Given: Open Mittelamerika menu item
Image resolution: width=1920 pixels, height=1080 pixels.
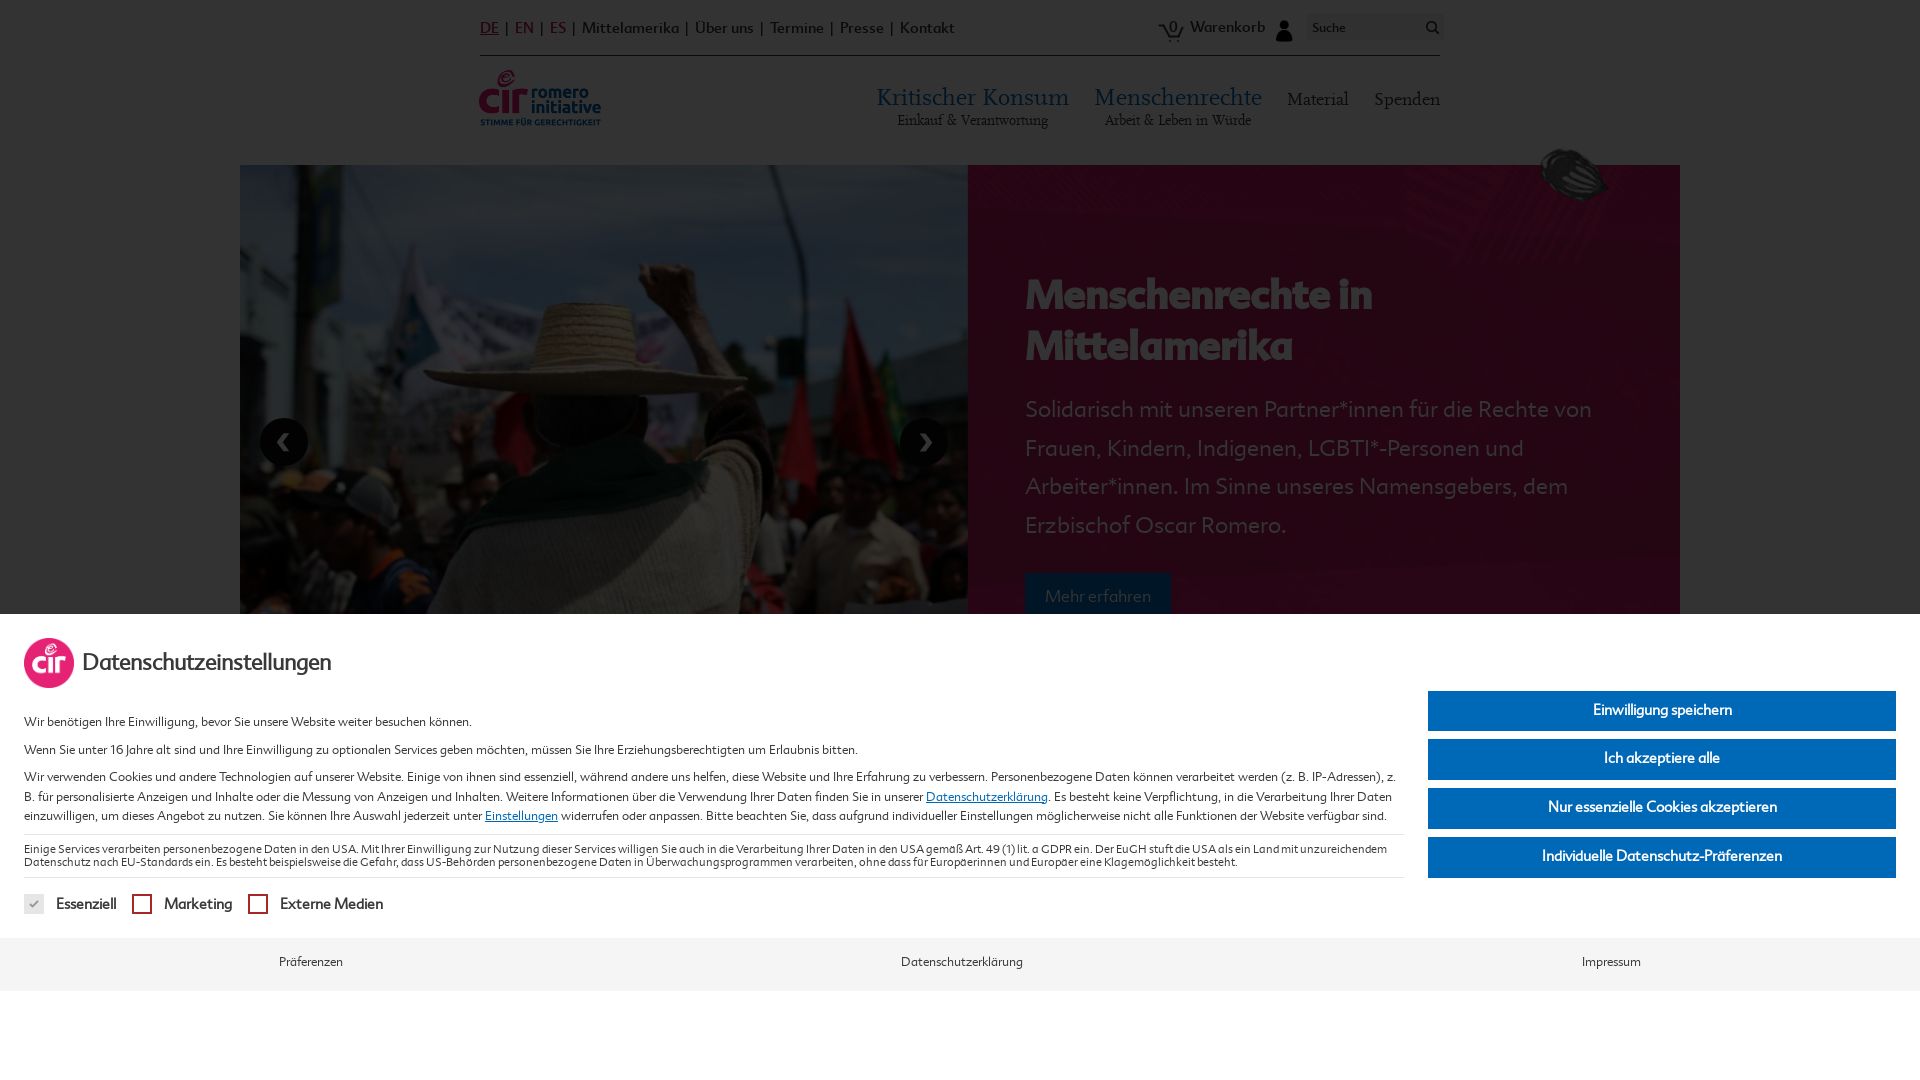Looking at the screenshot, I should point(630,28).
